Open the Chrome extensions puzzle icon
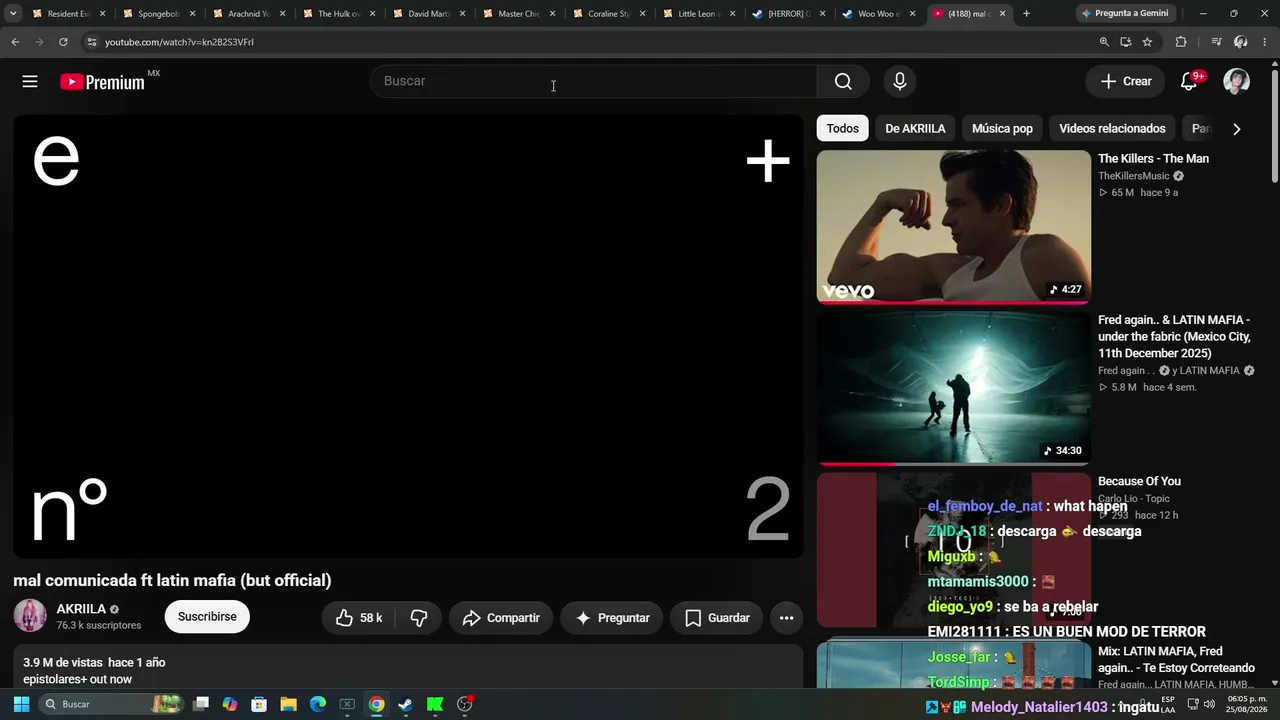The image size is (1280, 720). (1181, 42)
